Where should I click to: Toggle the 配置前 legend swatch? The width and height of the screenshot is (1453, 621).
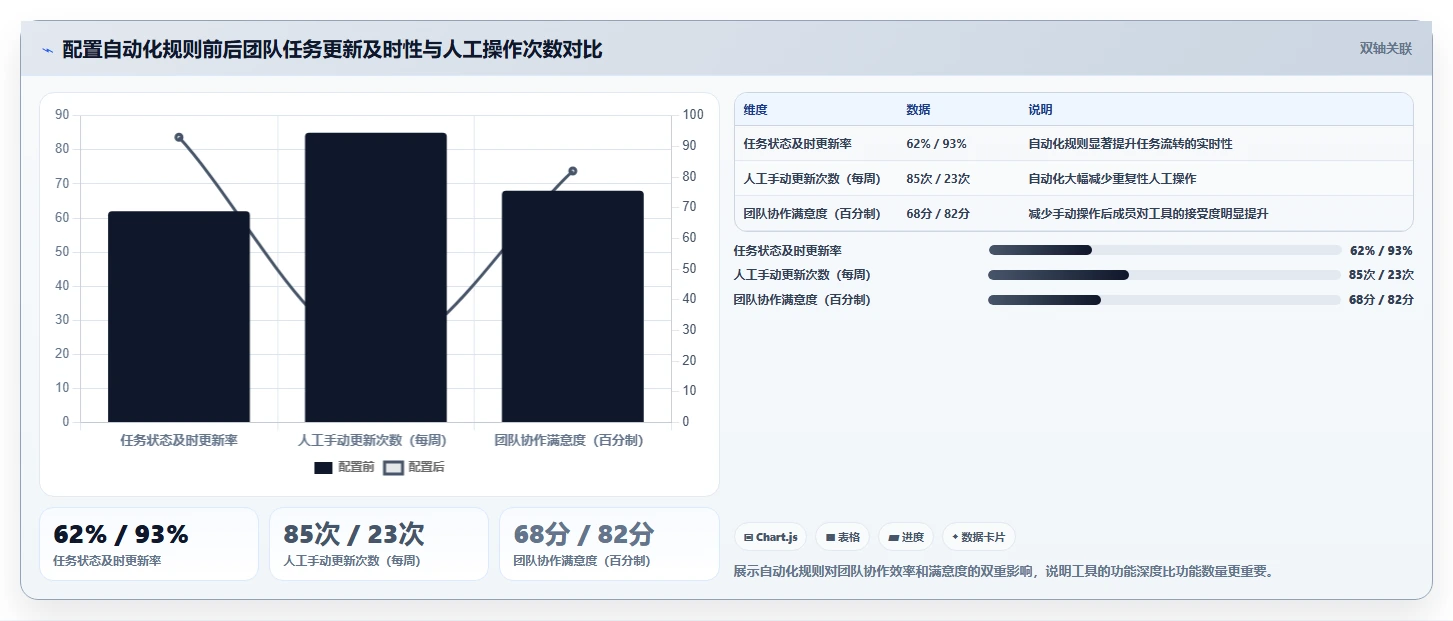tap(323, 467)
